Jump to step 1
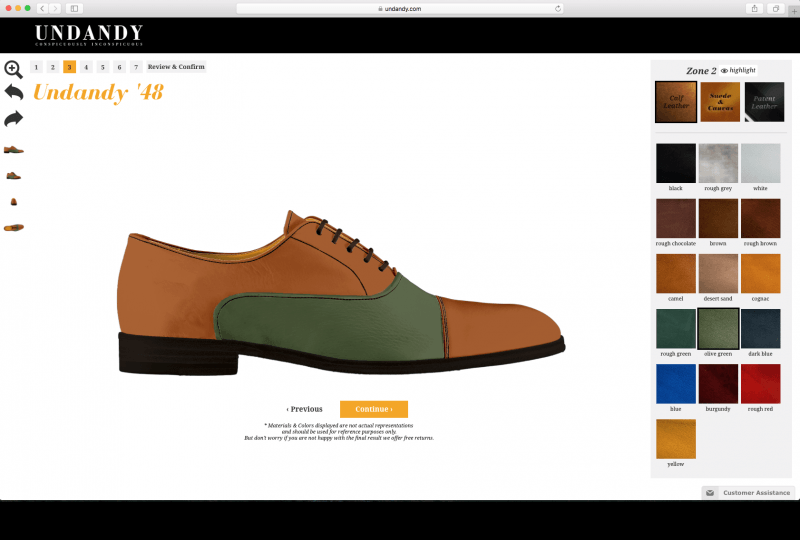The height and width of the screenshot is (540, 800). click(x=36, y=67)
